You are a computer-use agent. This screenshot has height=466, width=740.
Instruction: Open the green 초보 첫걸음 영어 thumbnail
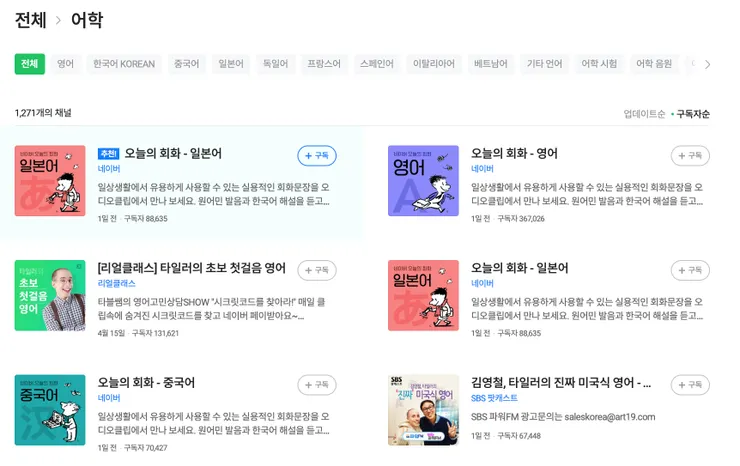pyautogui.click(x=50, y=295)
